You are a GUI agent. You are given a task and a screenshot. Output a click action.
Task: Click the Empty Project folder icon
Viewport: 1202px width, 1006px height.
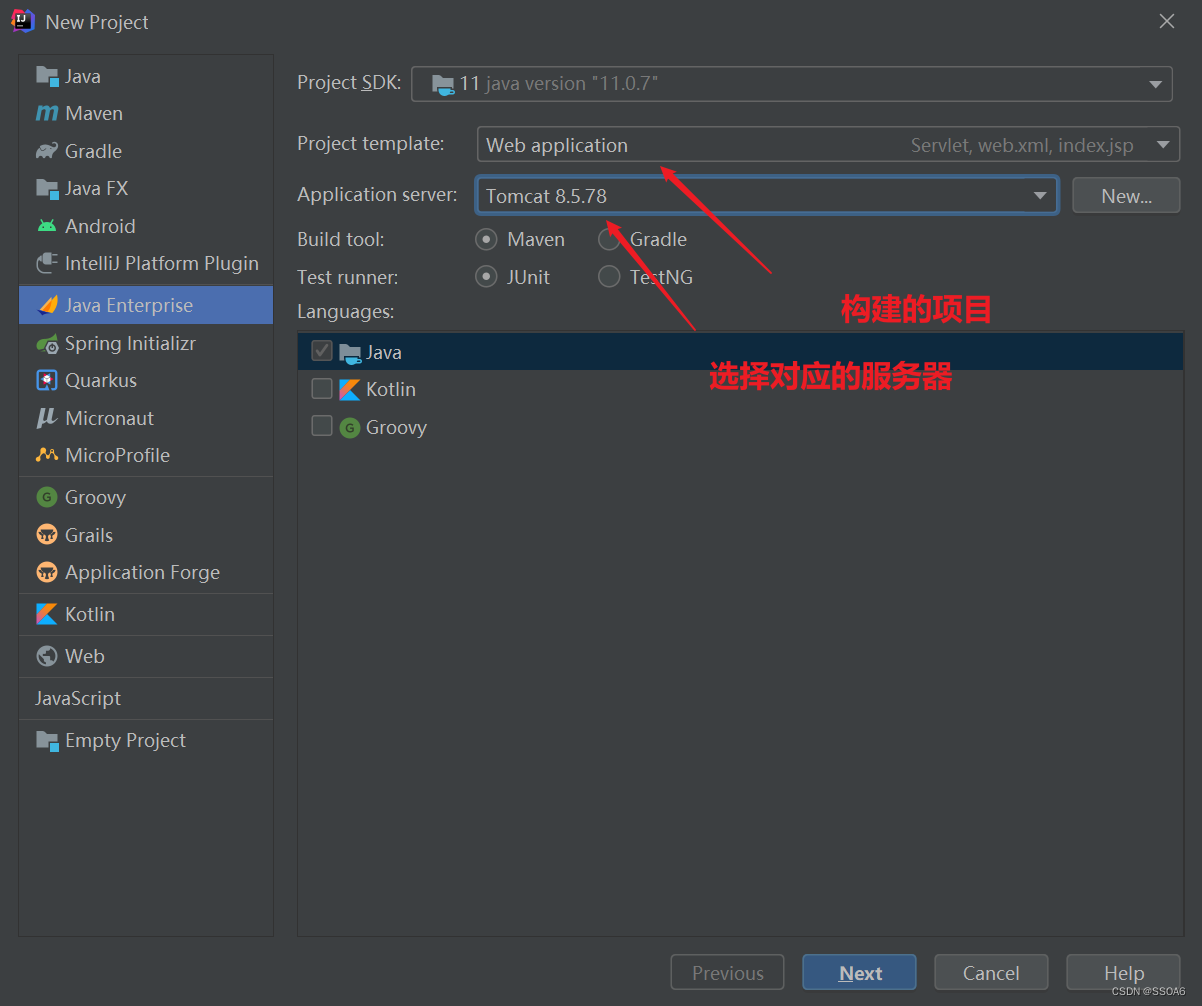[x=47, y=740]
